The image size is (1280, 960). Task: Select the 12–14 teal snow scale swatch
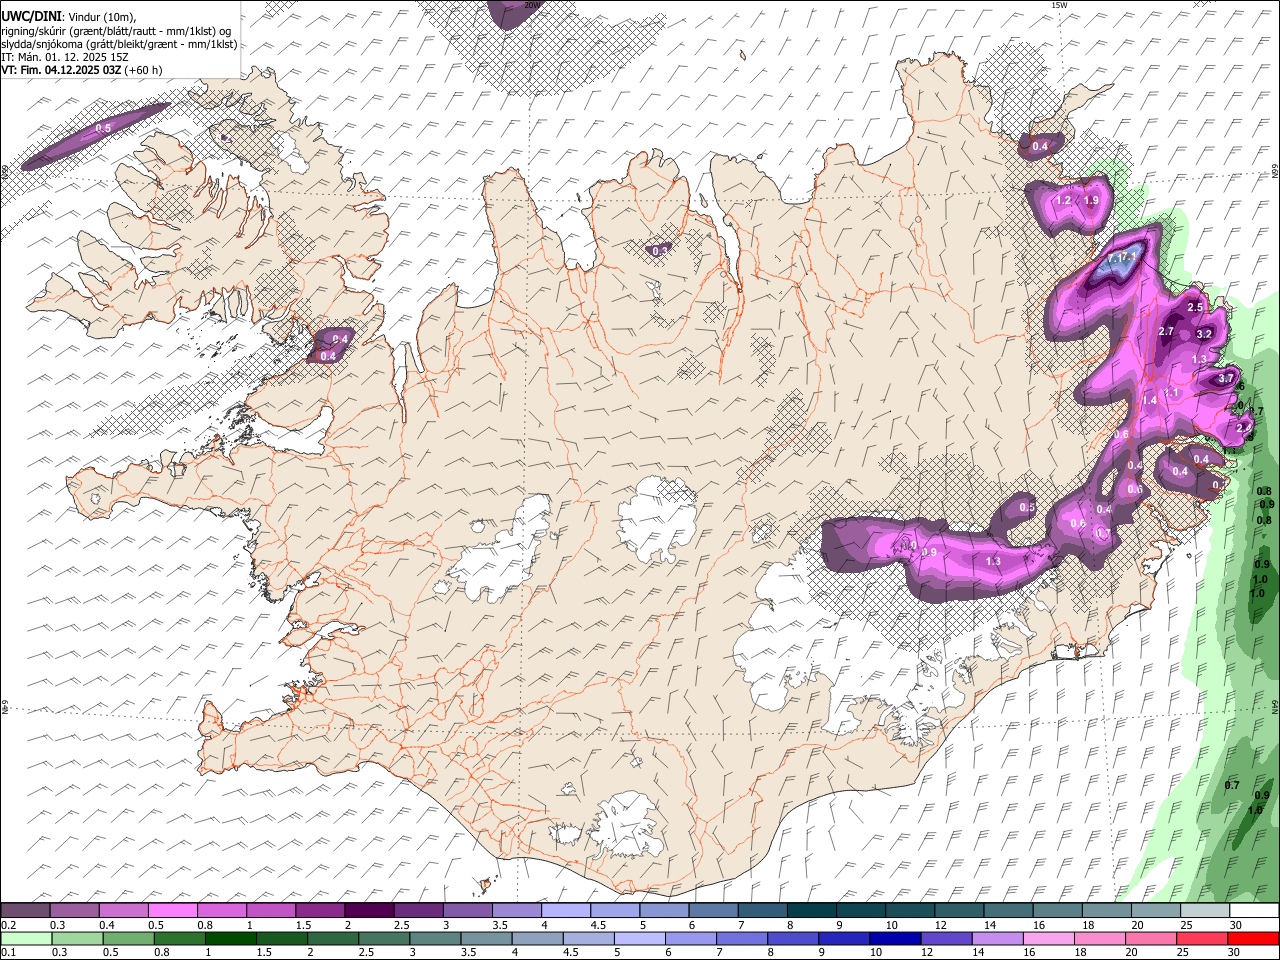(x=959, y=911)
